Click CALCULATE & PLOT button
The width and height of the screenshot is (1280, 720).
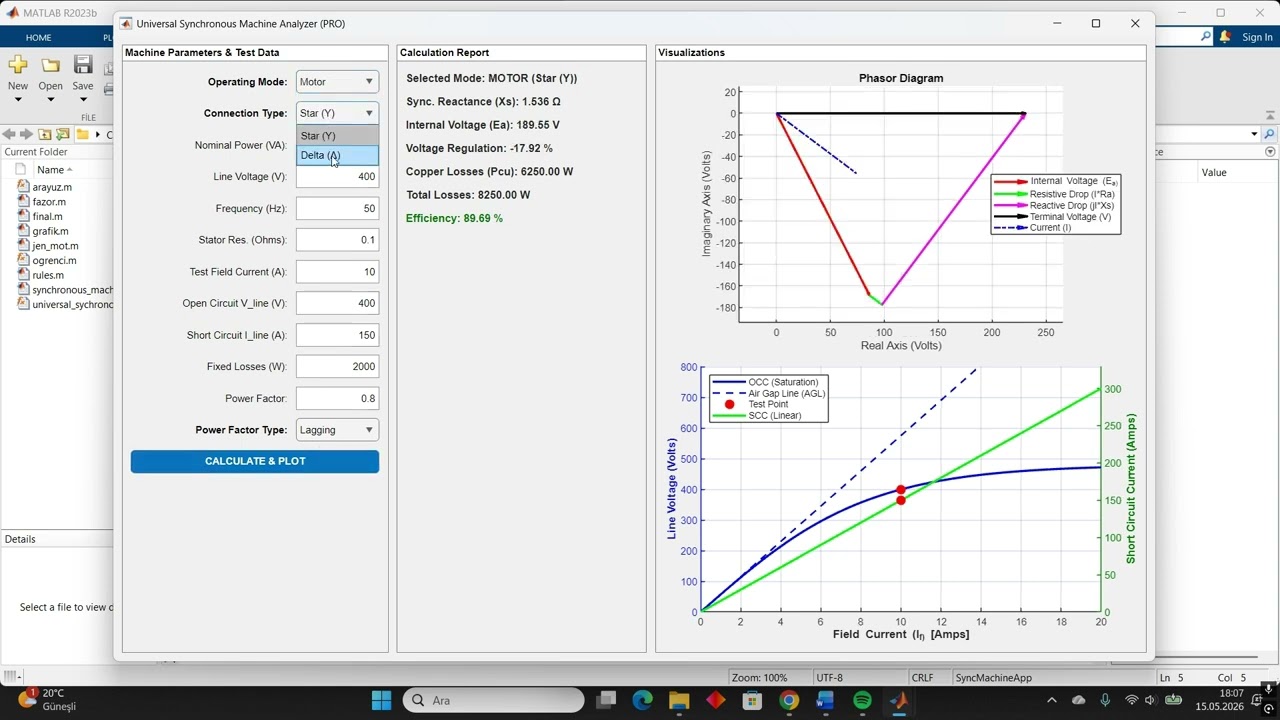coord(255,461)
